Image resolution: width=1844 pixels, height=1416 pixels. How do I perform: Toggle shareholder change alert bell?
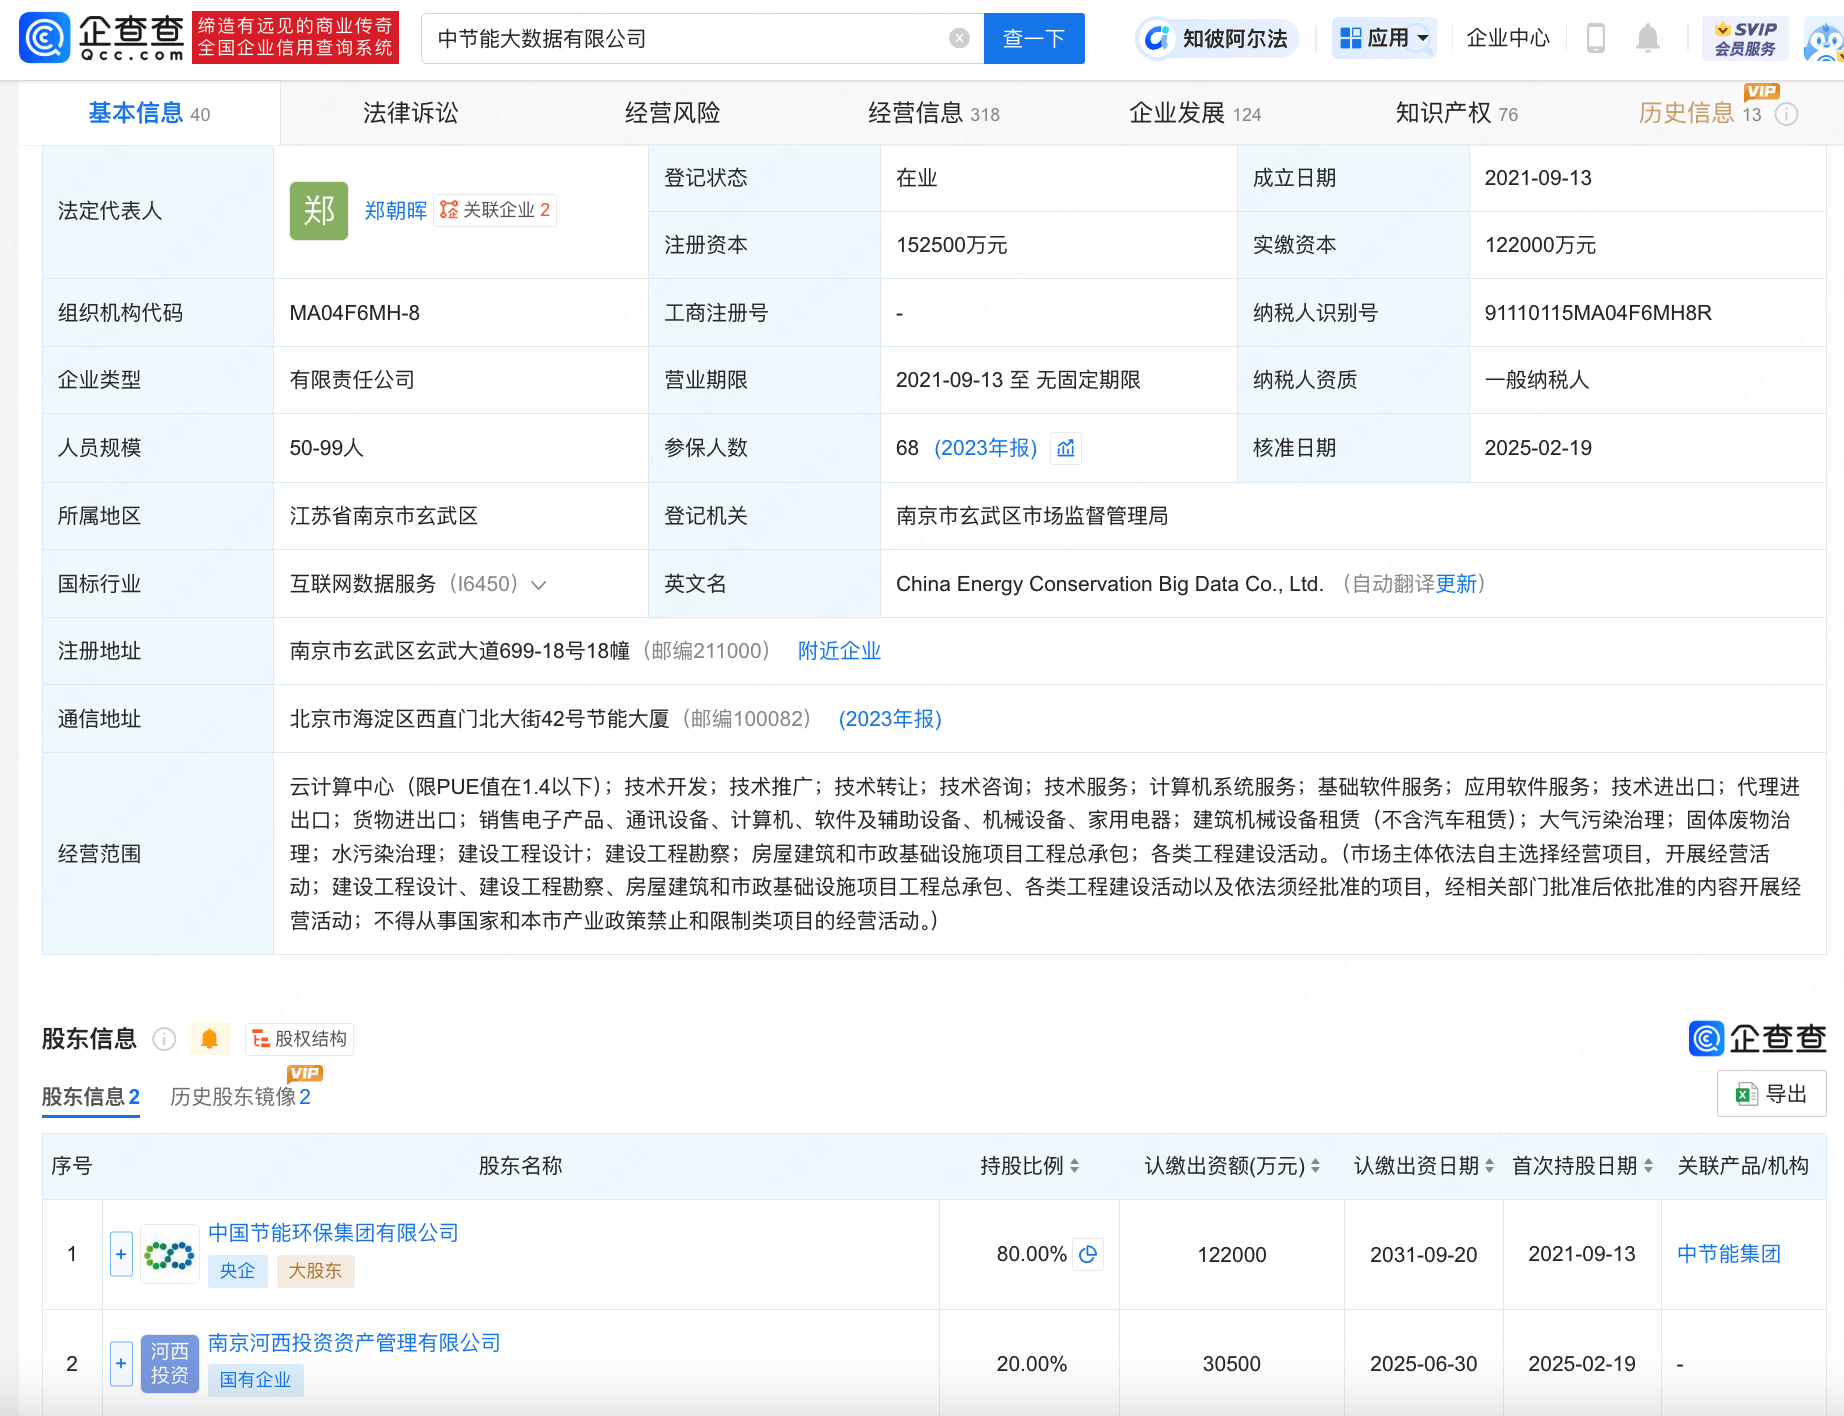[x=209, y=1039]
